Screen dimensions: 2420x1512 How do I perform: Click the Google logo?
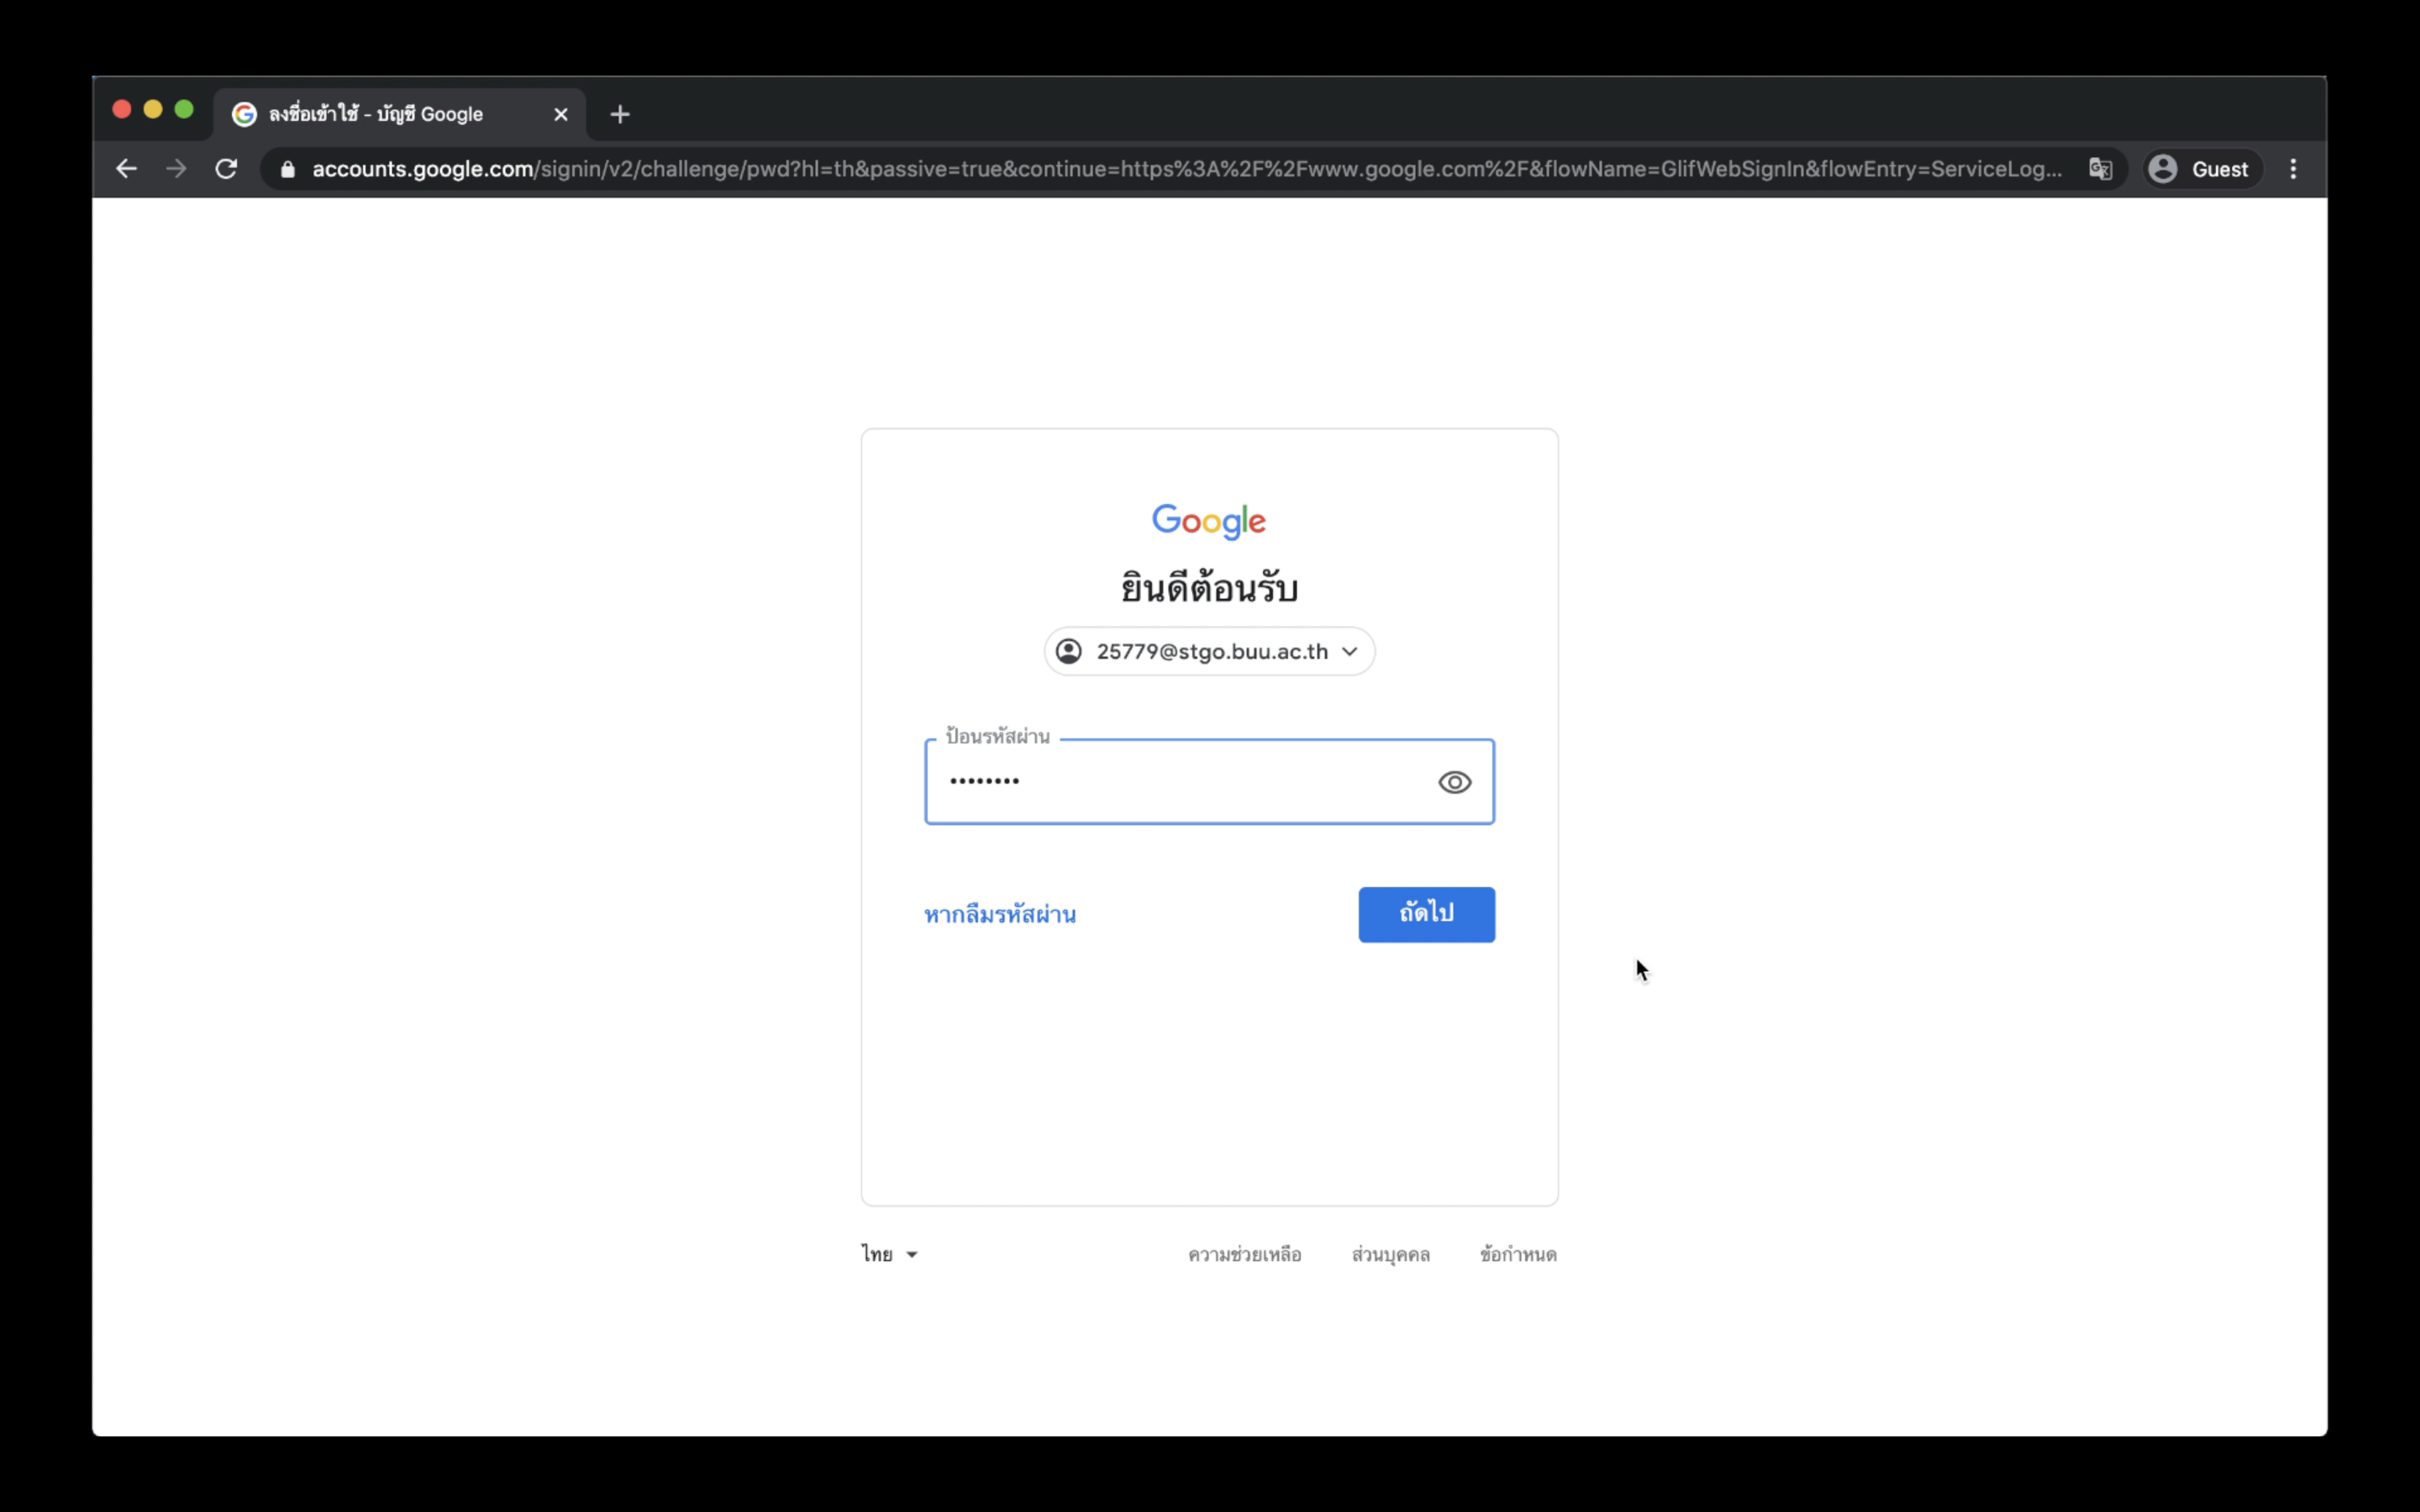(x=1209, y=521)
